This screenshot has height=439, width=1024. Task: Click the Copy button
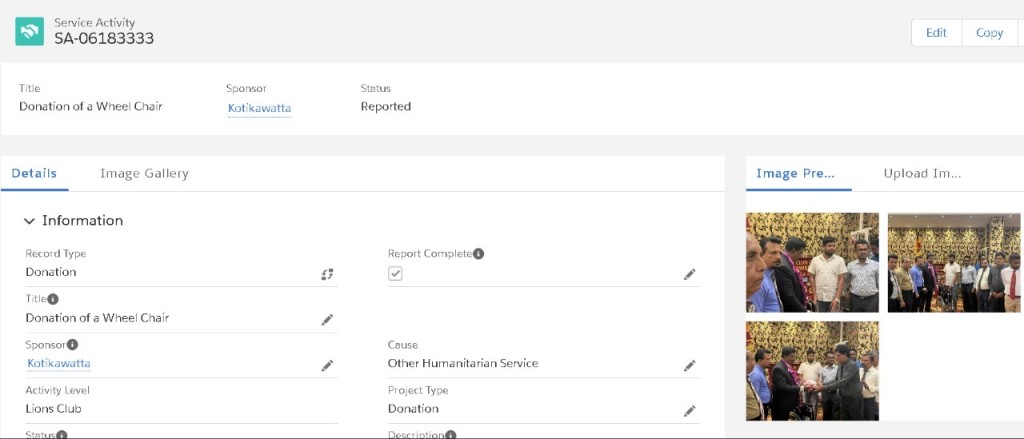tap(989, 33)
